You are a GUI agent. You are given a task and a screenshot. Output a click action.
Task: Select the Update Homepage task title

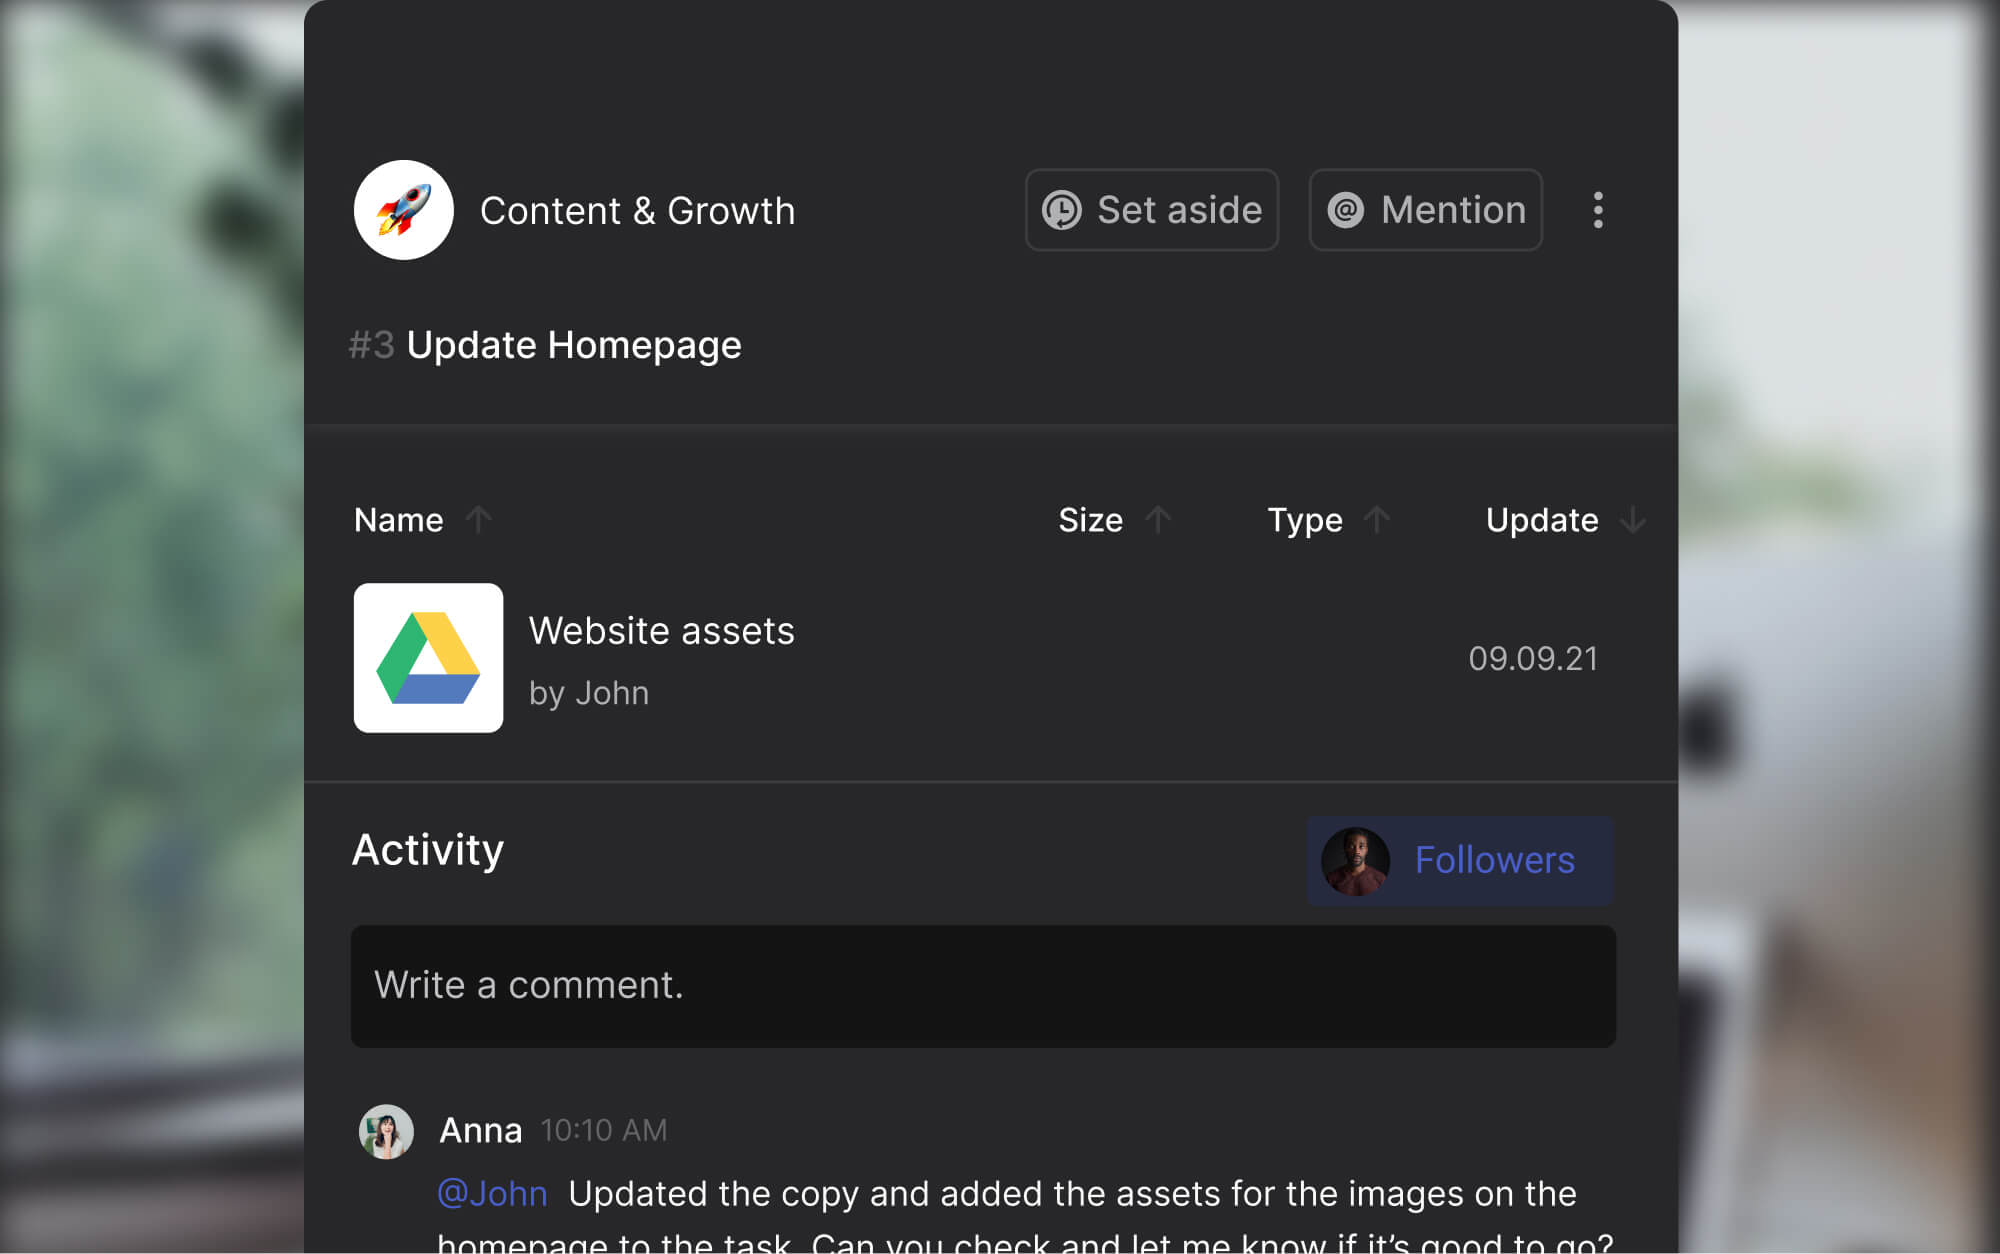point(573,345)
